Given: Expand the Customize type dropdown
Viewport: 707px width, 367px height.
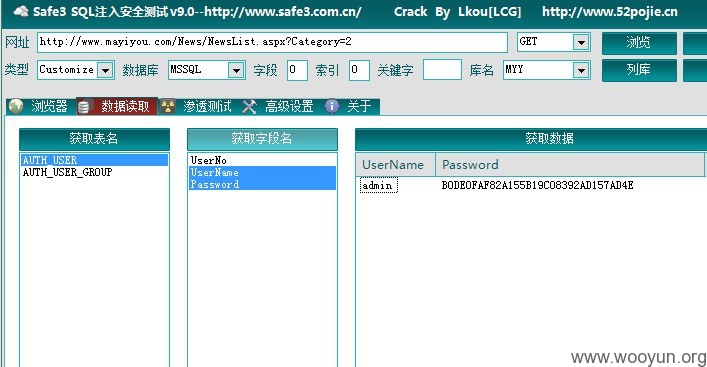Looking at the screenshot, I should 105,70.
